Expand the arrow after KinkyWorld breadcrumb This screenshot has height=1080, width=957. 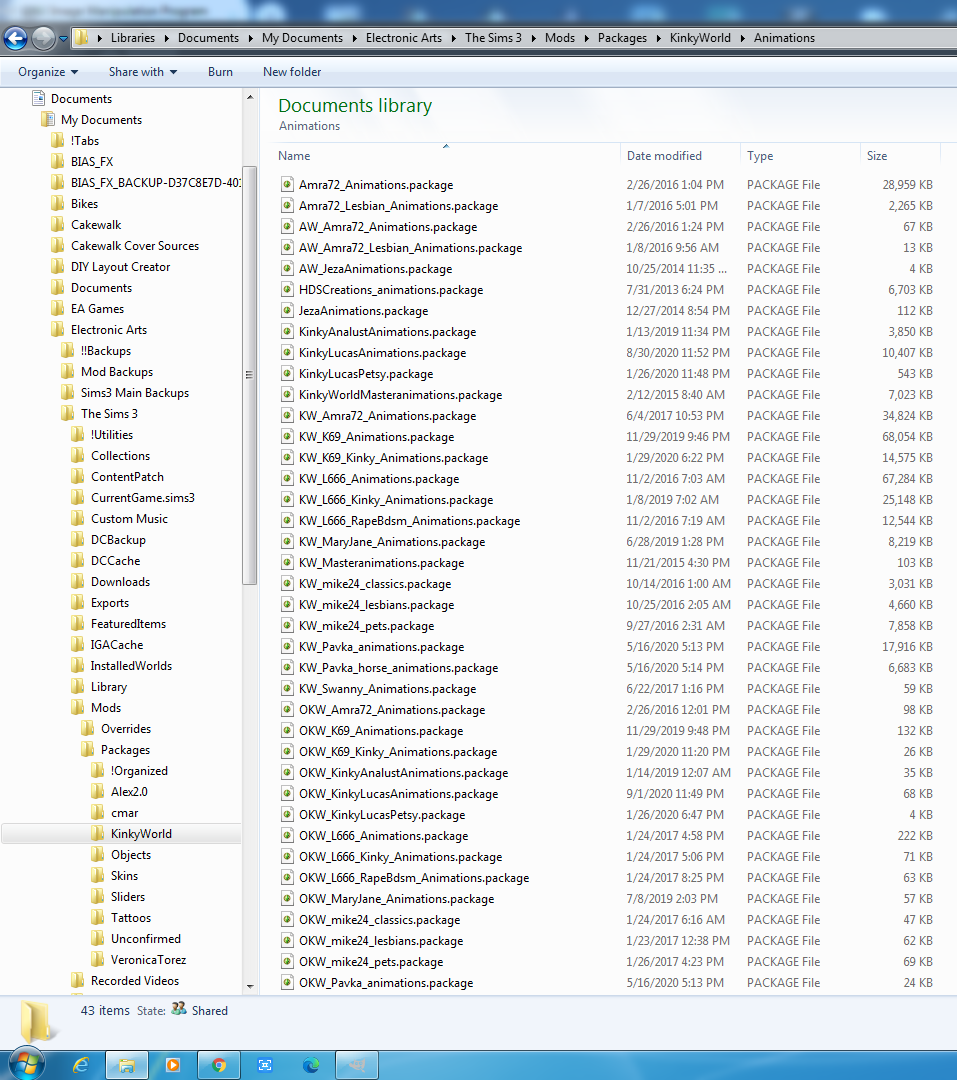tap(743, 39)
